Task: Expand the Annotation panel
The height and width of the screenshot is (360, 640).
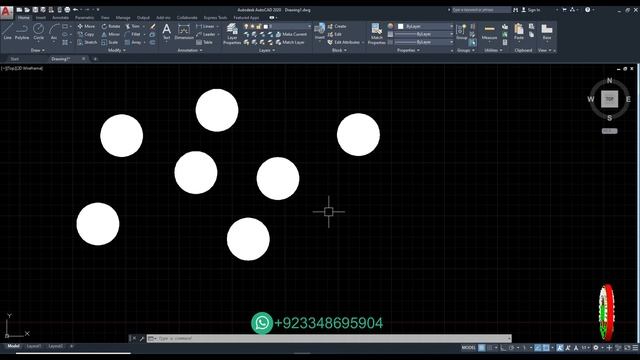Action: (x=190, y=50)
